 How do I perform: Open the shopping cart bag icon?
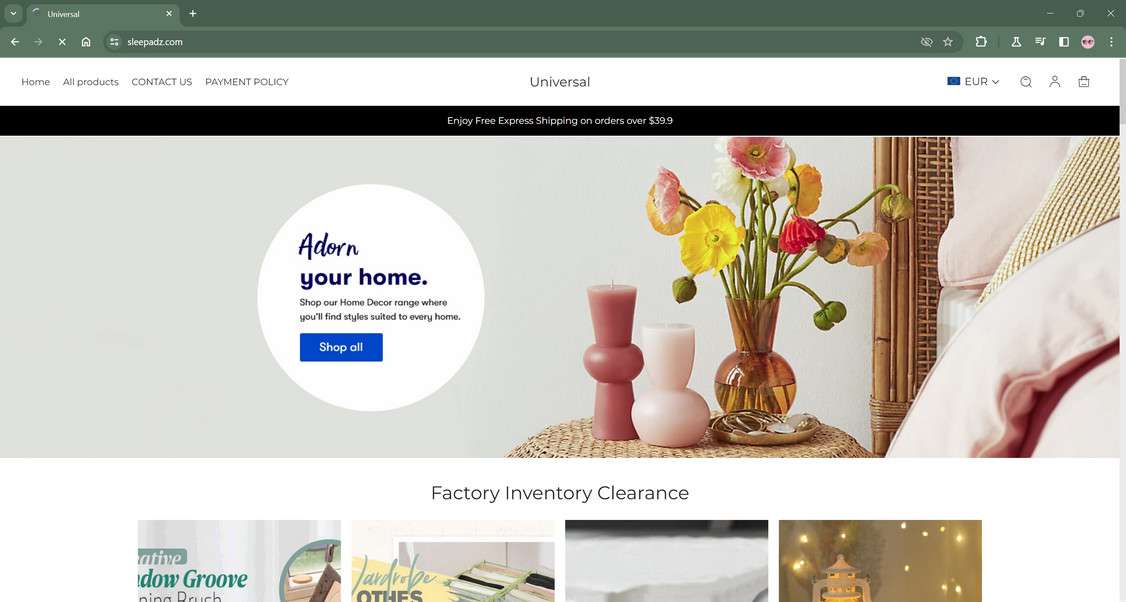click(1084, 82)
